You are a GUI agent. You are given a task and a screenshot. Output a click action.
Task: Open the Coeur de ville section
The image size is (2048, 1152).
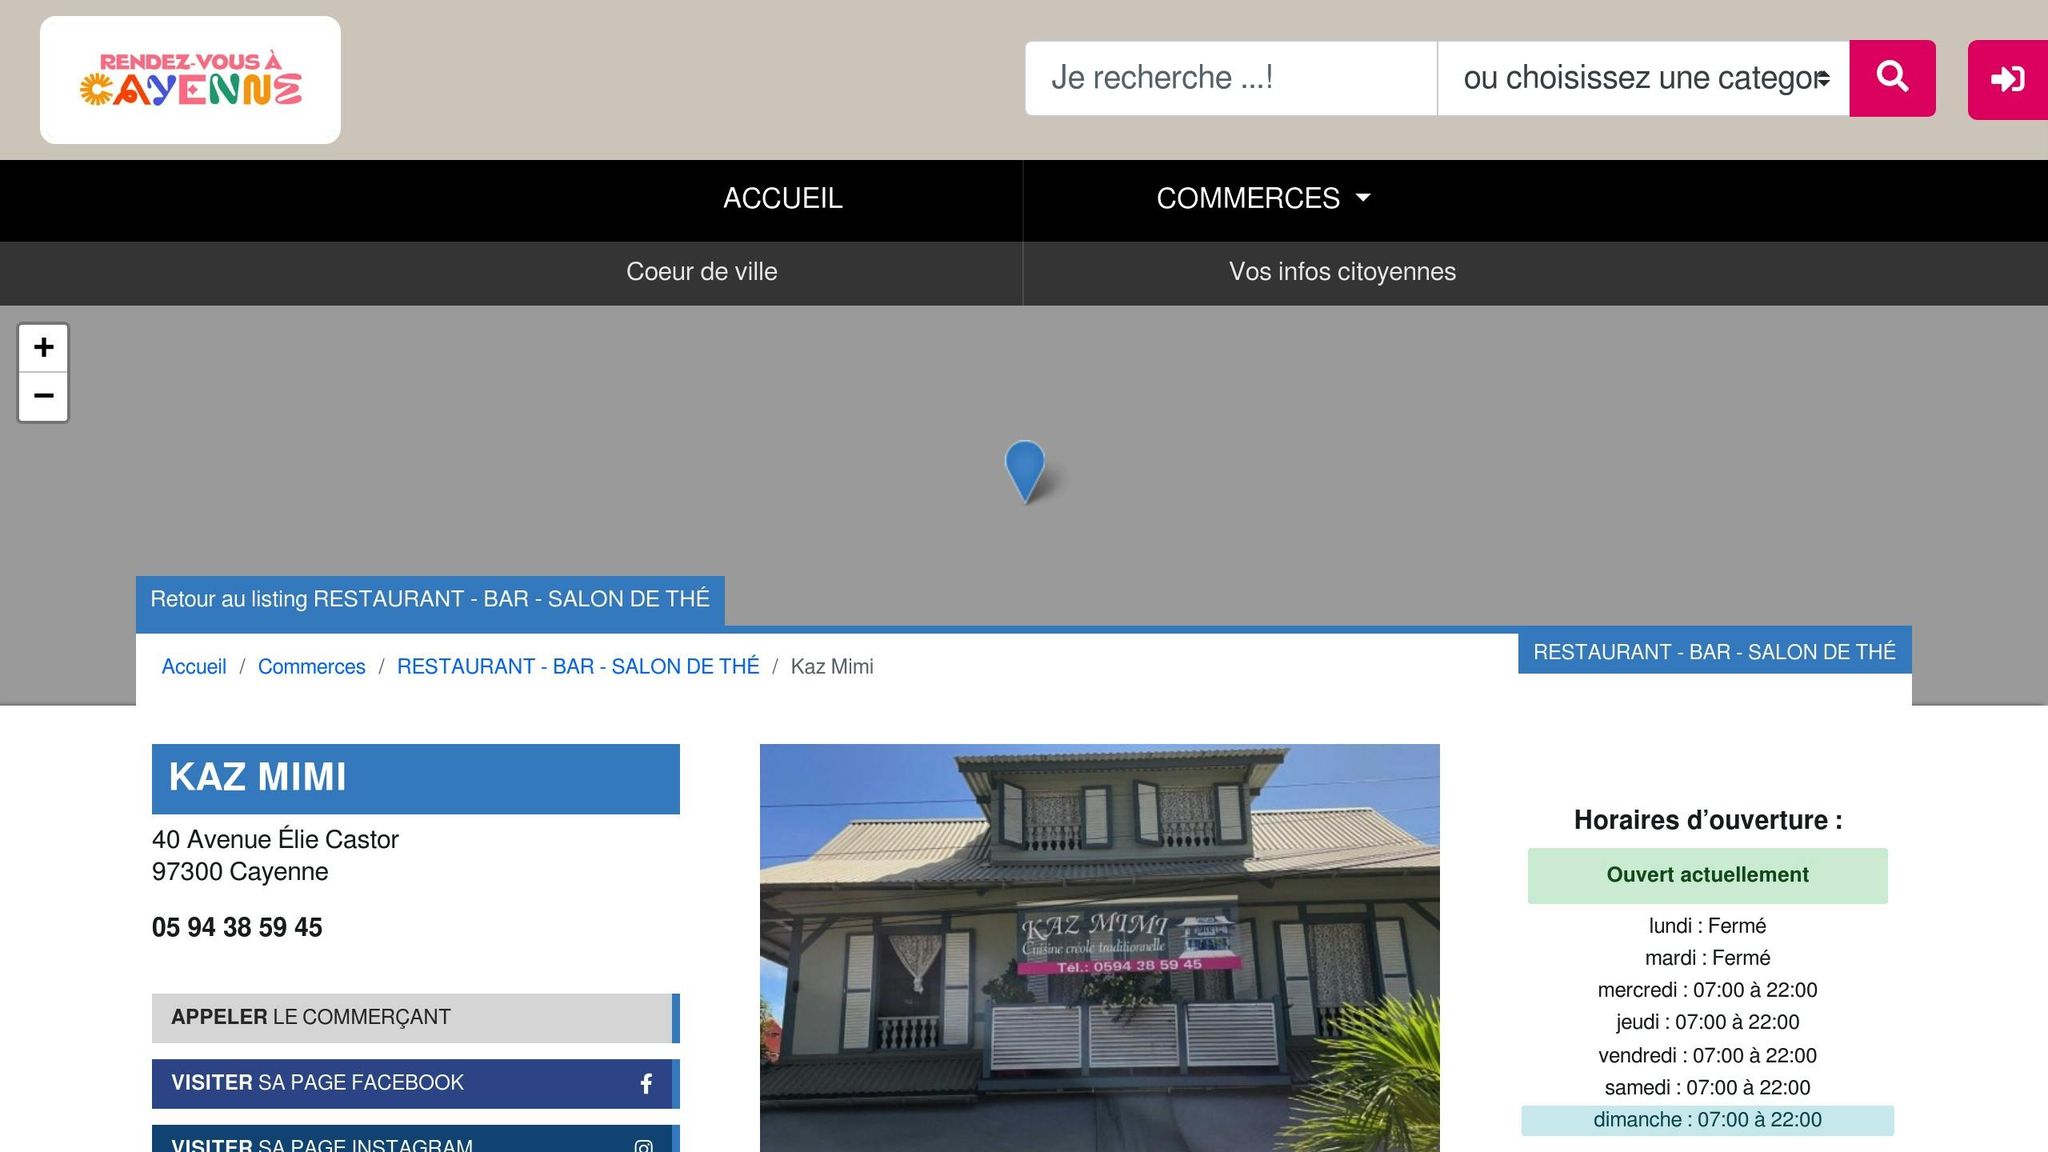pyautogui.click(x=701, y=272)
